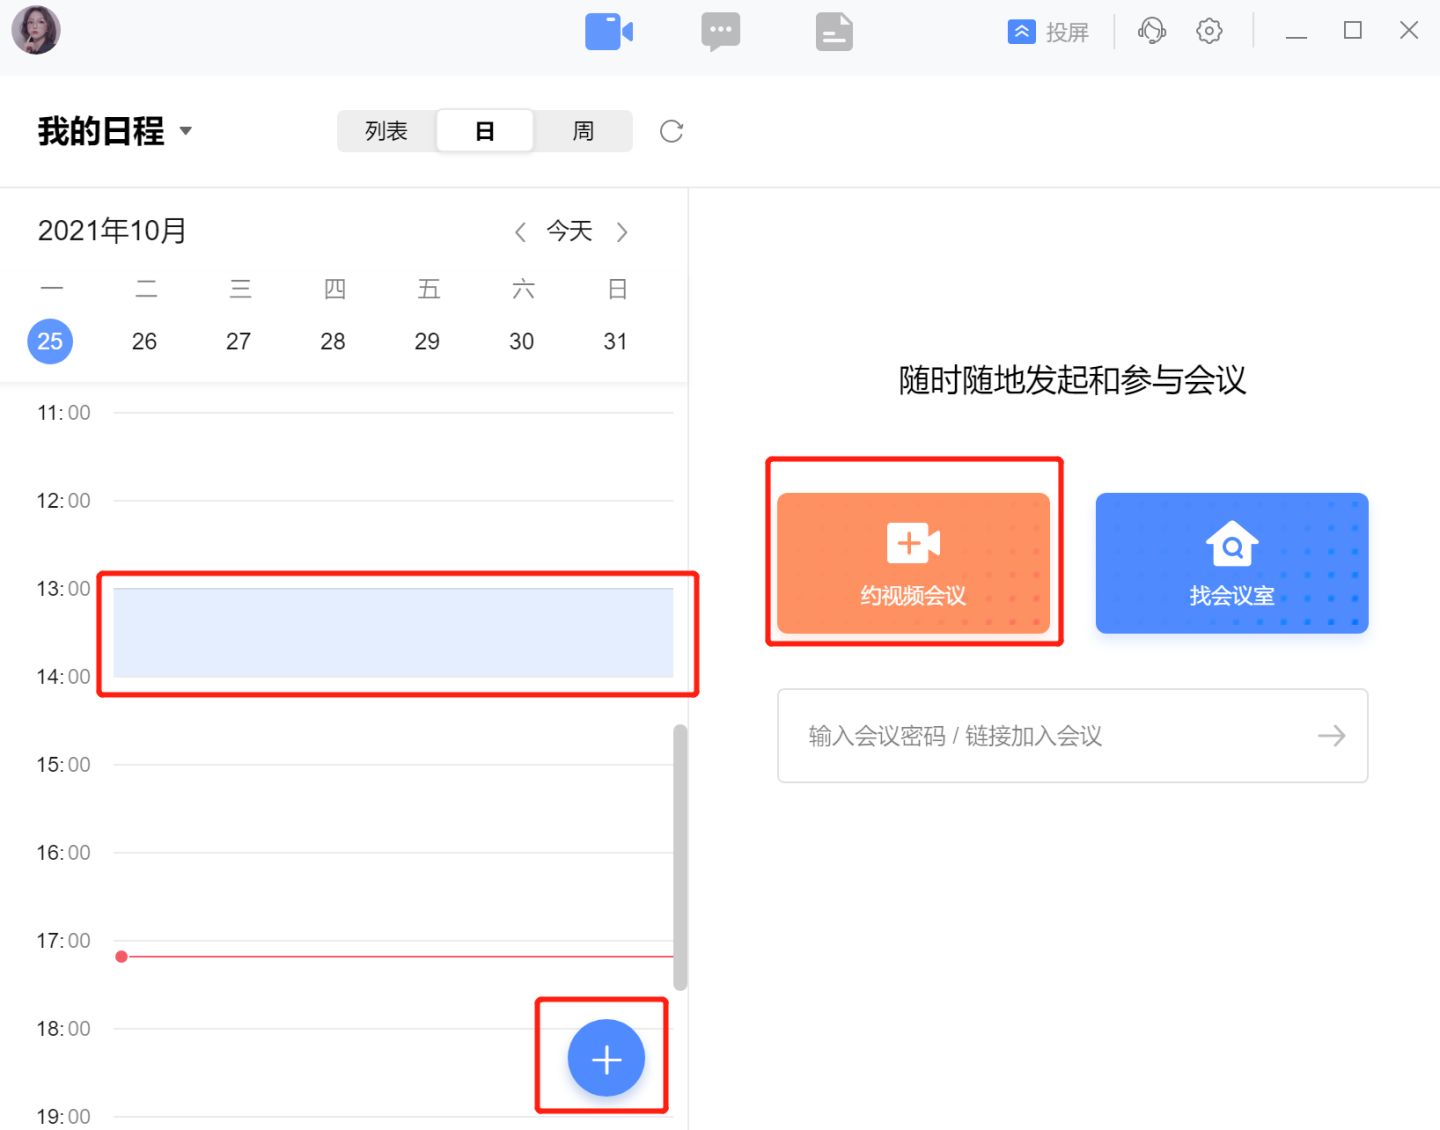1440x1130 pixels.
Task: Switch to the 列表 list view tab
Action: 386,130
